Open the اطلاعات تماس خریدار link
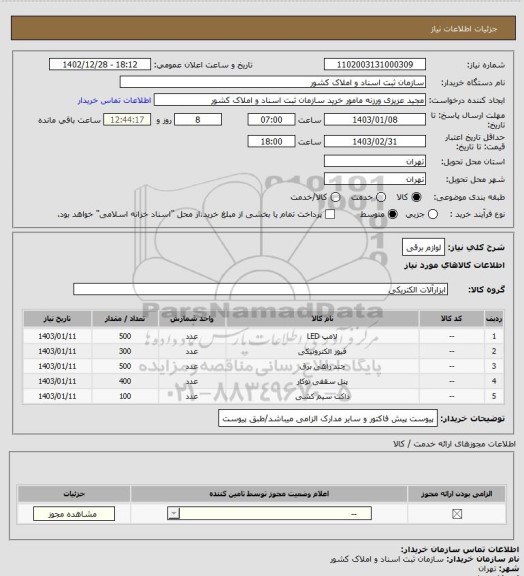 pyautogui.click(x=115, y=100)
